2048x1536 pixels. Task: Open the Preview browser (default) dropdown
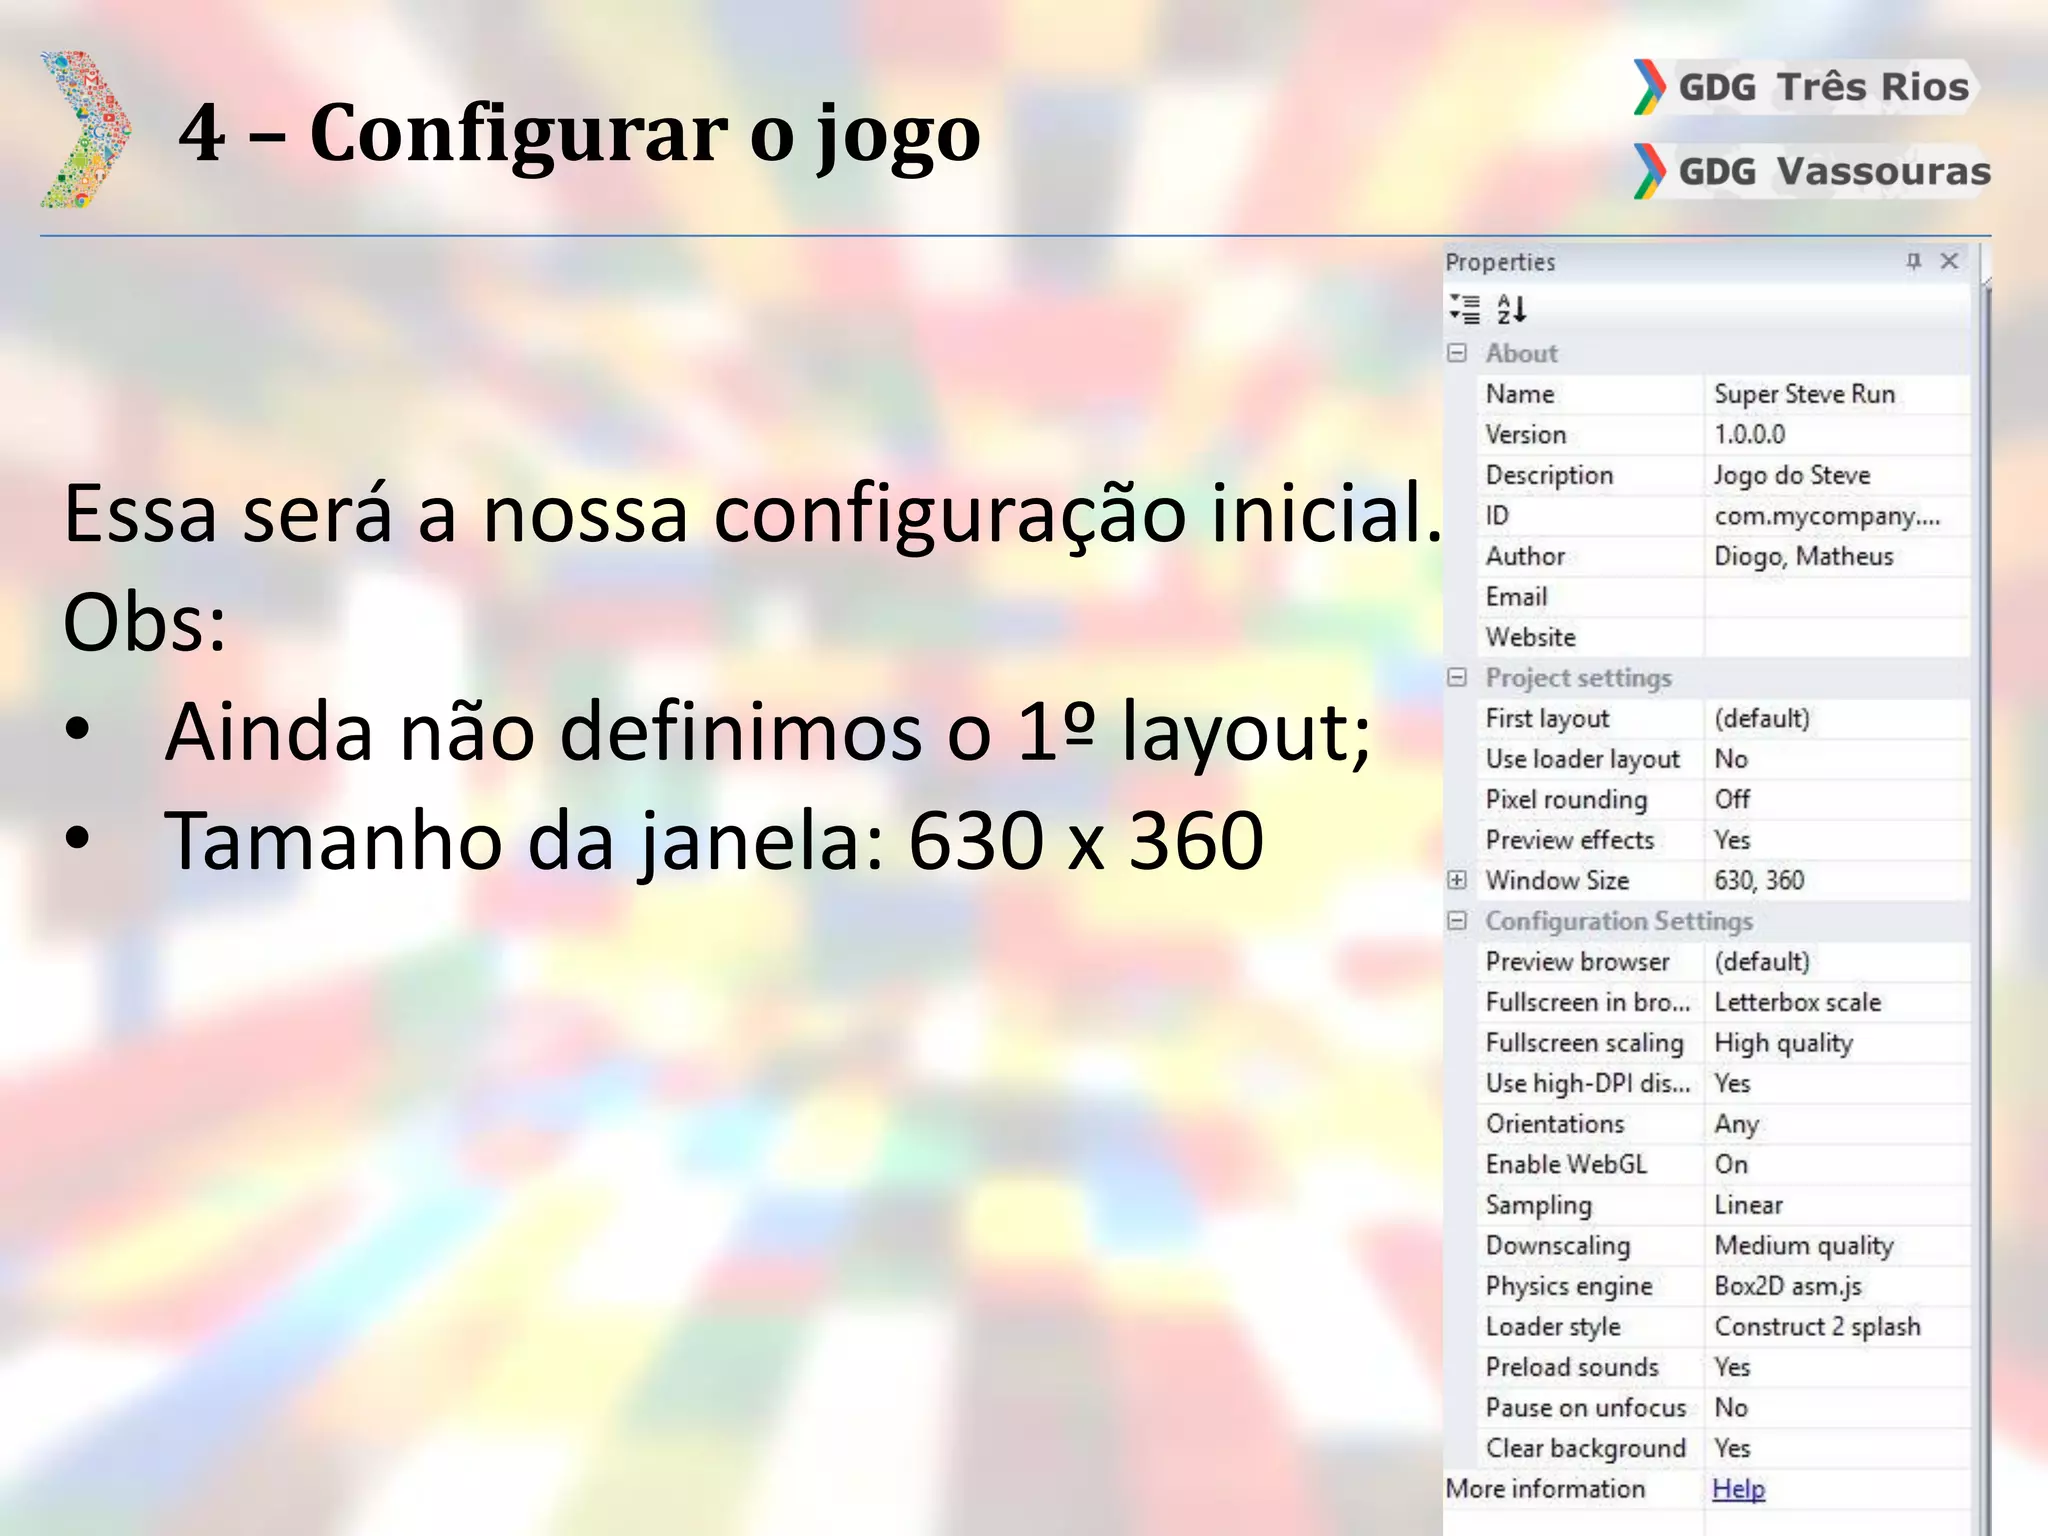click(1837, 962)
